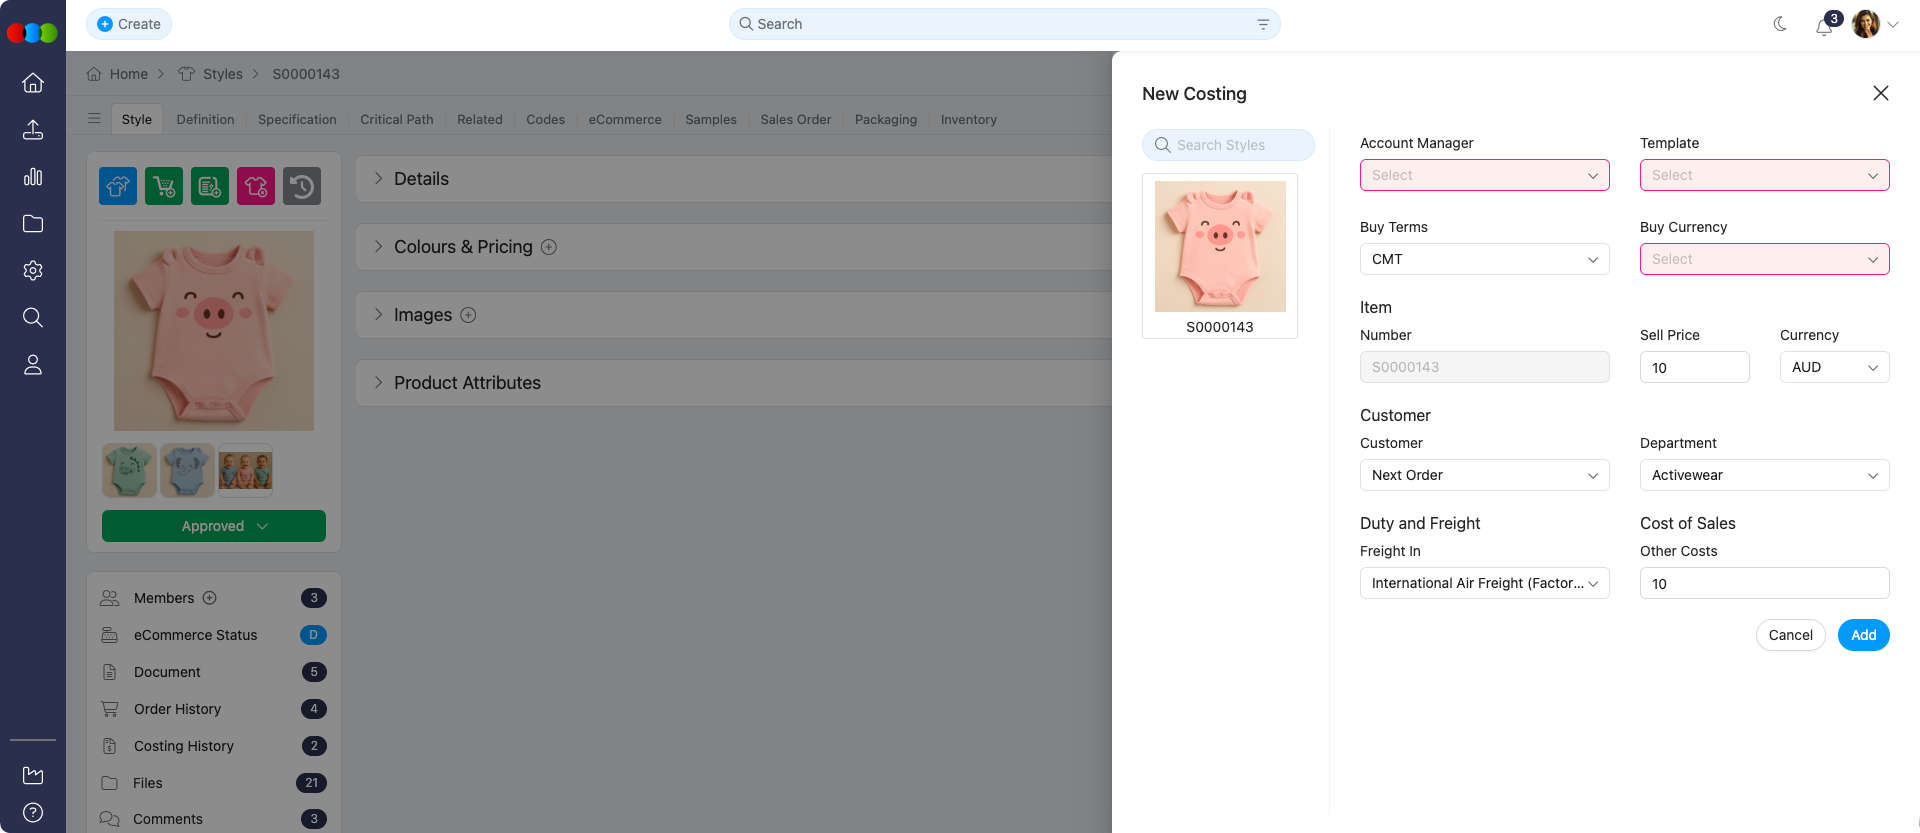This screenshot has width=1920, height=833.
Task: Click the grey history clock icon
Action: tap(302, 186)
